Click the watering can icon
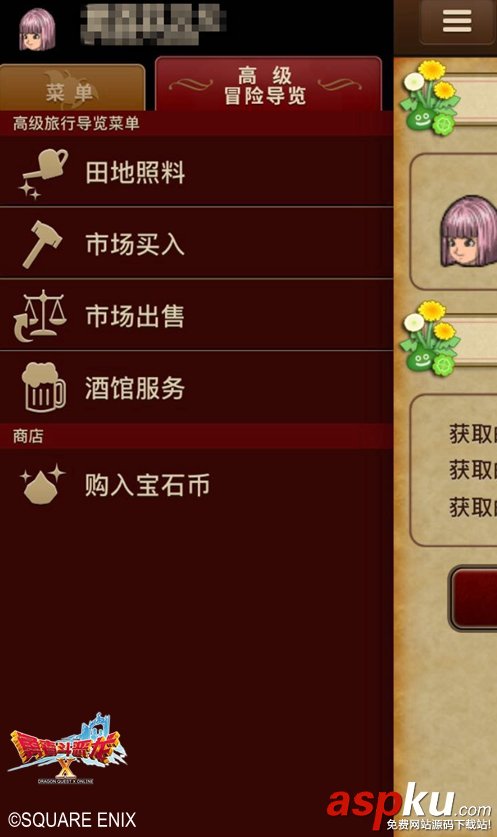The image size is (497, 837). [45, 173]
